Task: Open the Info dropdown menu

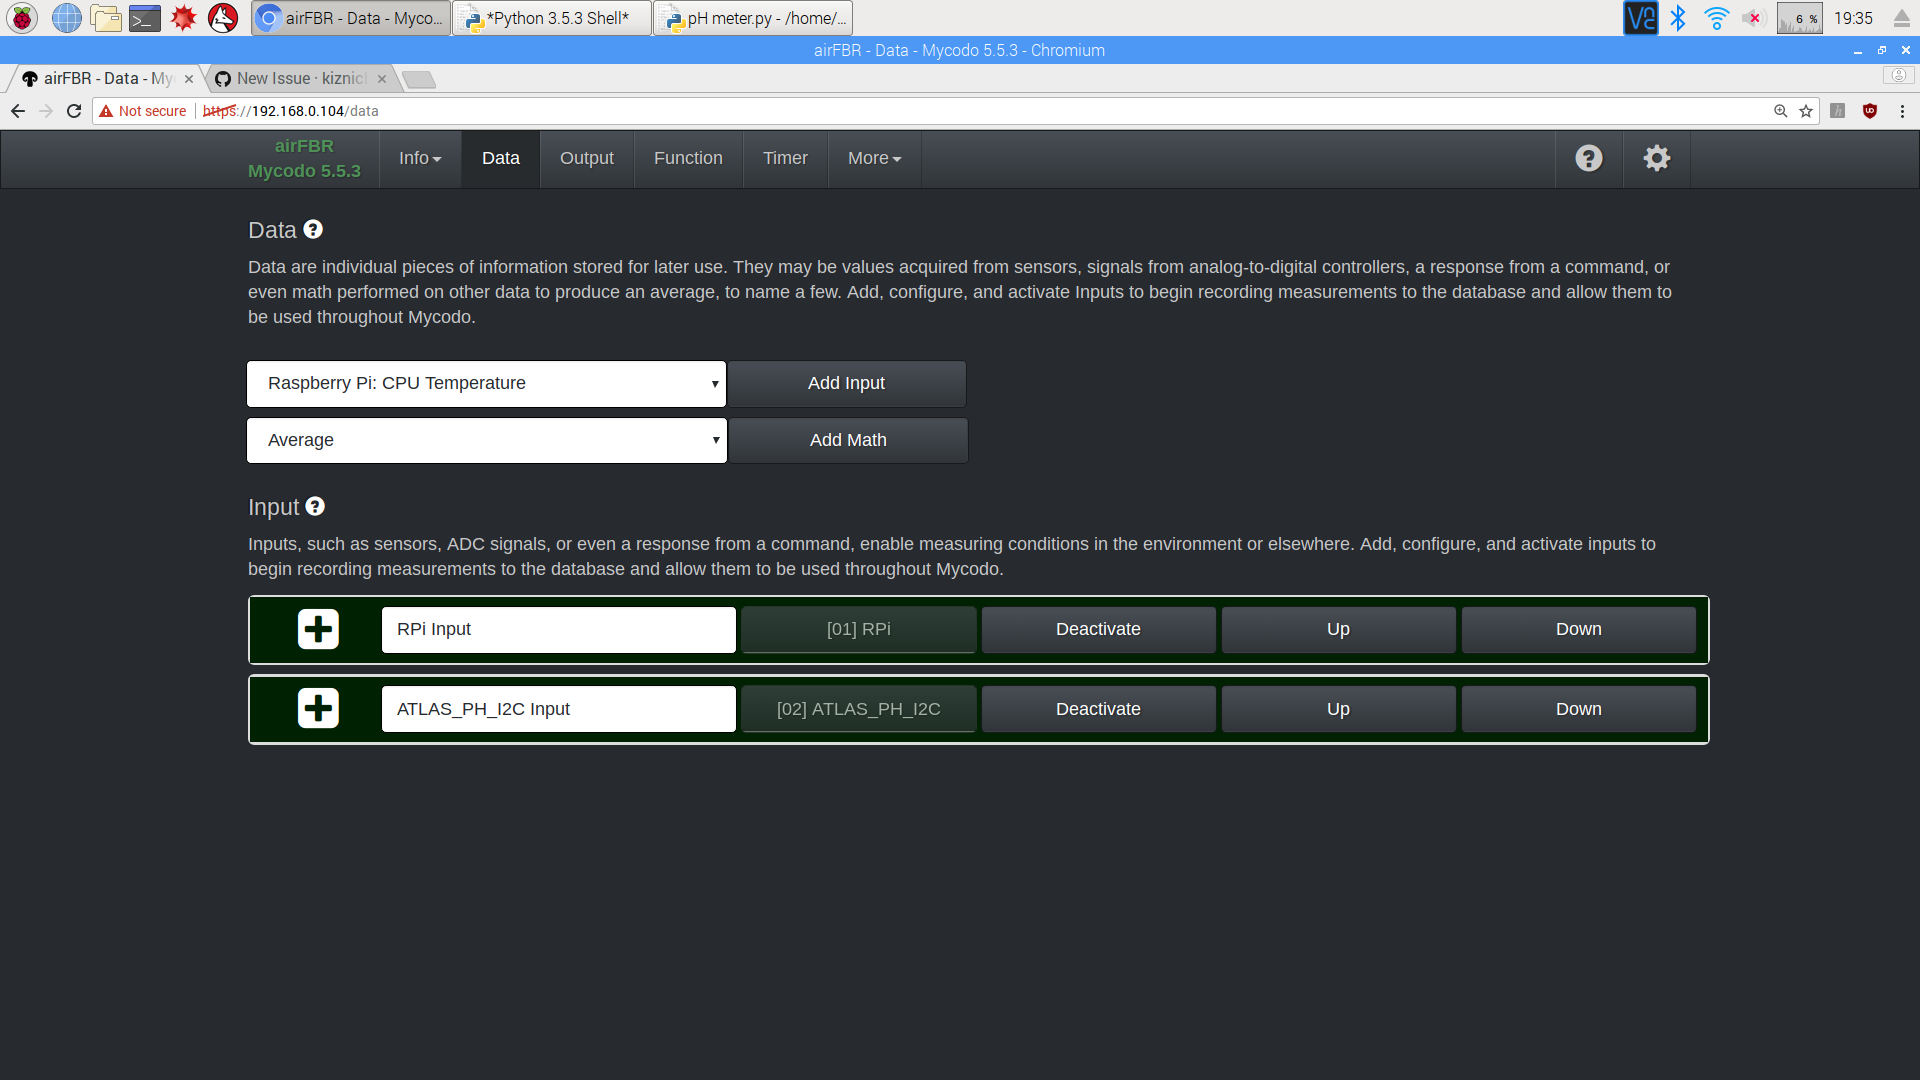Action: point(420,158)
